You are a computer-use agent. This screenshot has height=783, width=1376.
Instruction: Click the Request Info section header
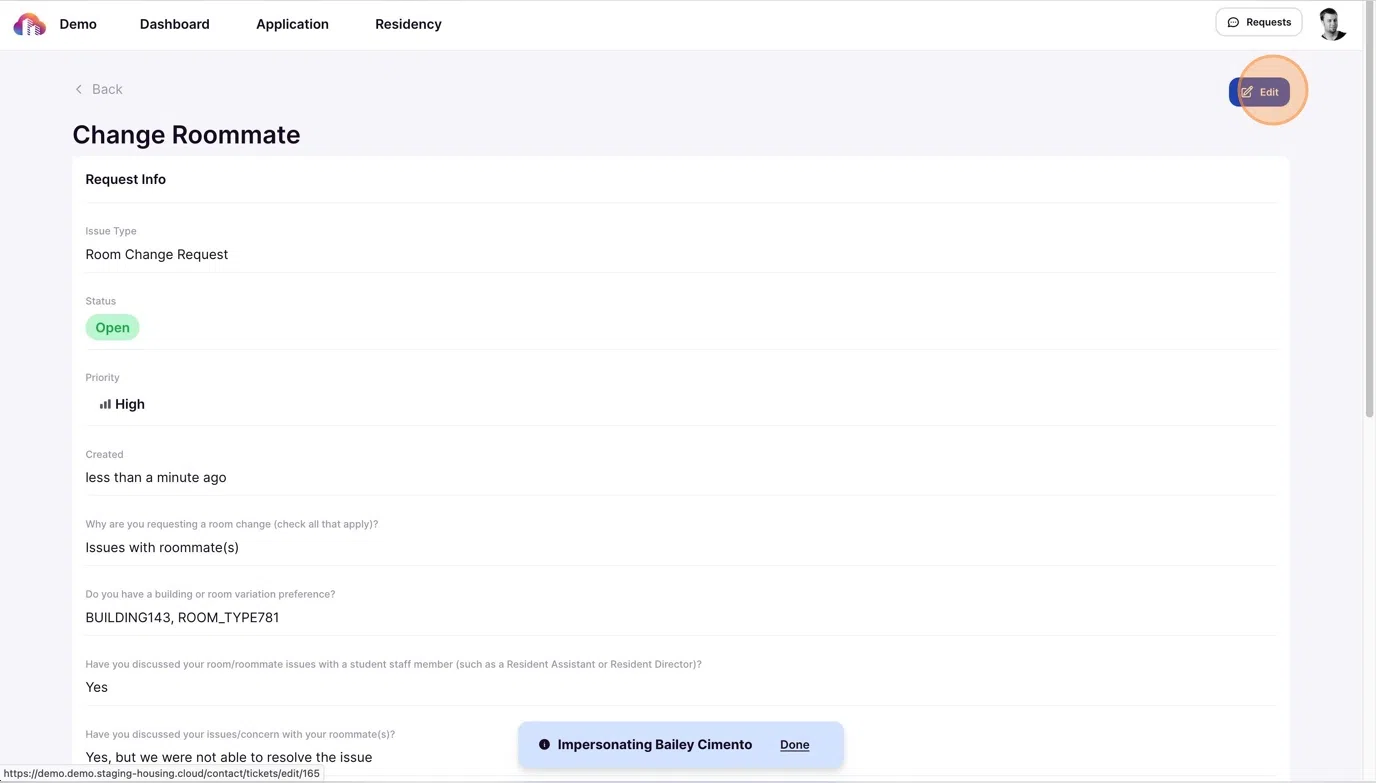click(126, 180)
